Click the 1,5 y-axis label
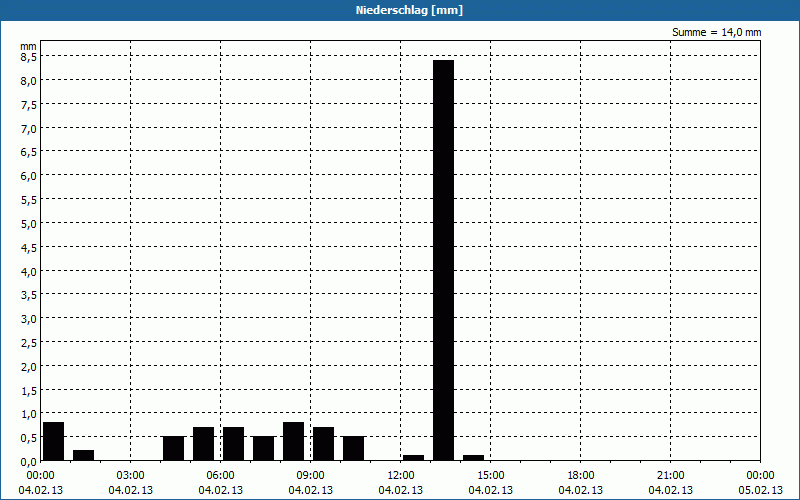 click(29, 390)
